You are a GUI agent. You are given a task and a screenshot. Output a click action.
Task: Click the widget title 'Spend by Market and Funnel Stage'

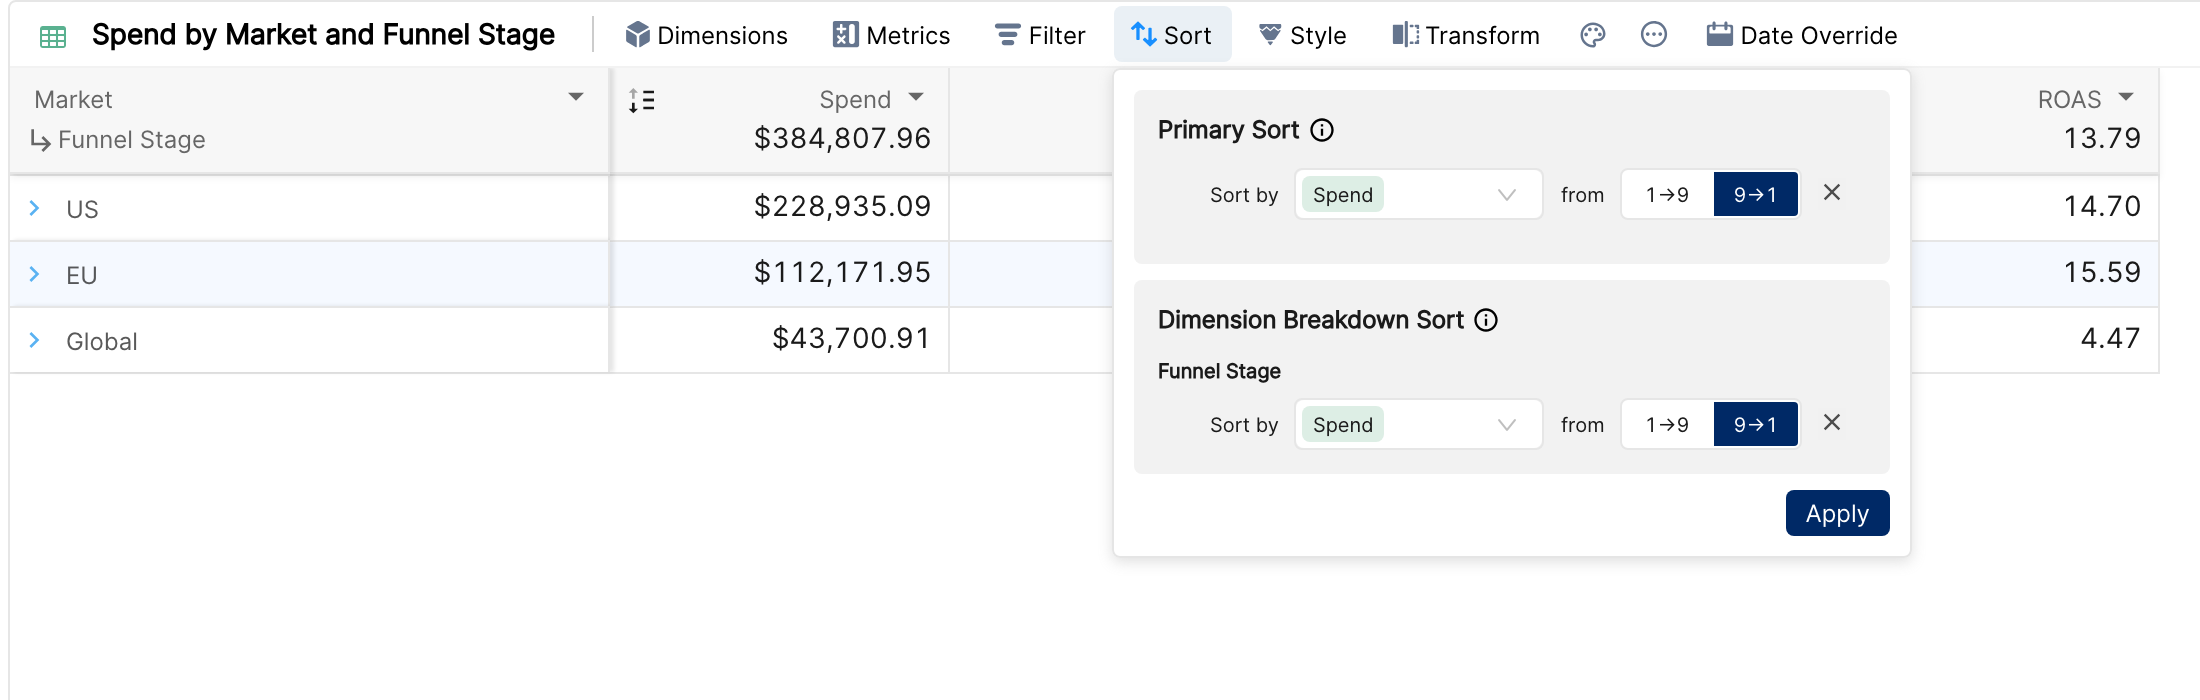click(323, 35)
